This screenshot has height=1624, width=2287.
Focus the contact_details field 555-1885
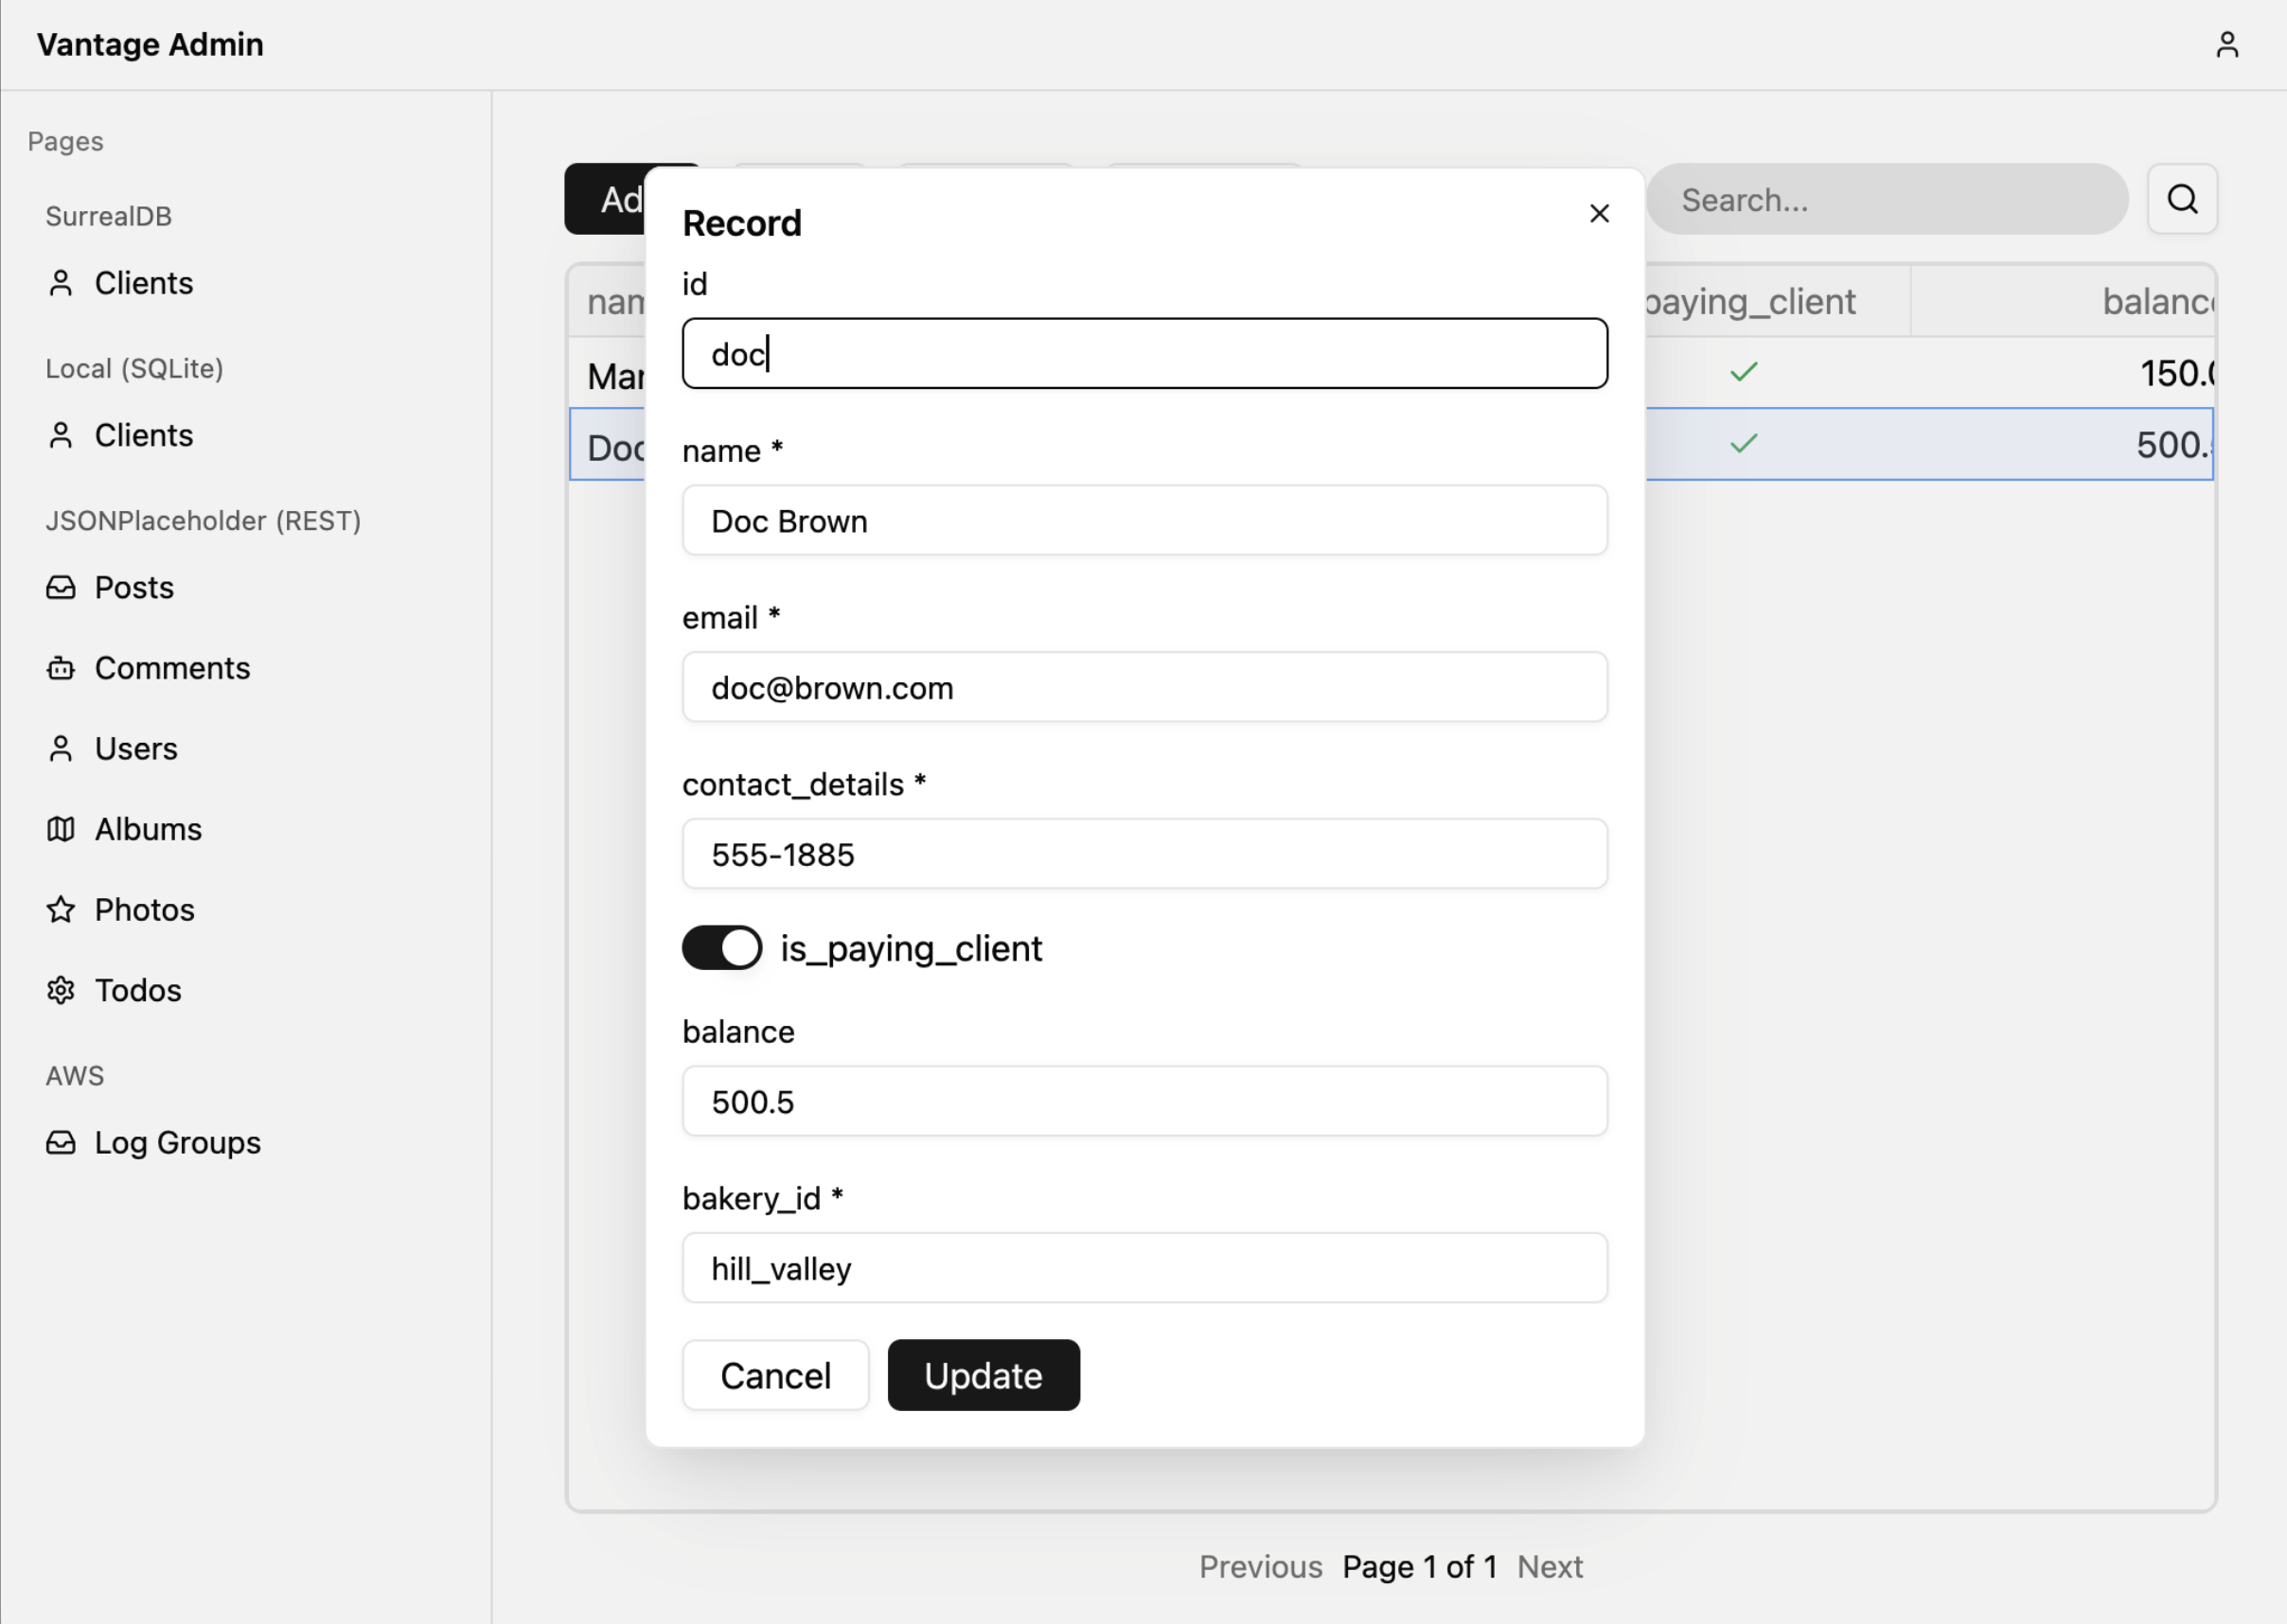pos(1145,855)
